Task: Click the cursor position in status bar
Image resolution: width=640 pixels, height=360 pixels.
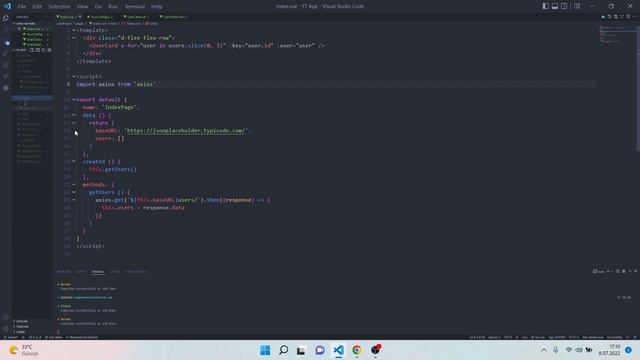Action: point(477,337)
